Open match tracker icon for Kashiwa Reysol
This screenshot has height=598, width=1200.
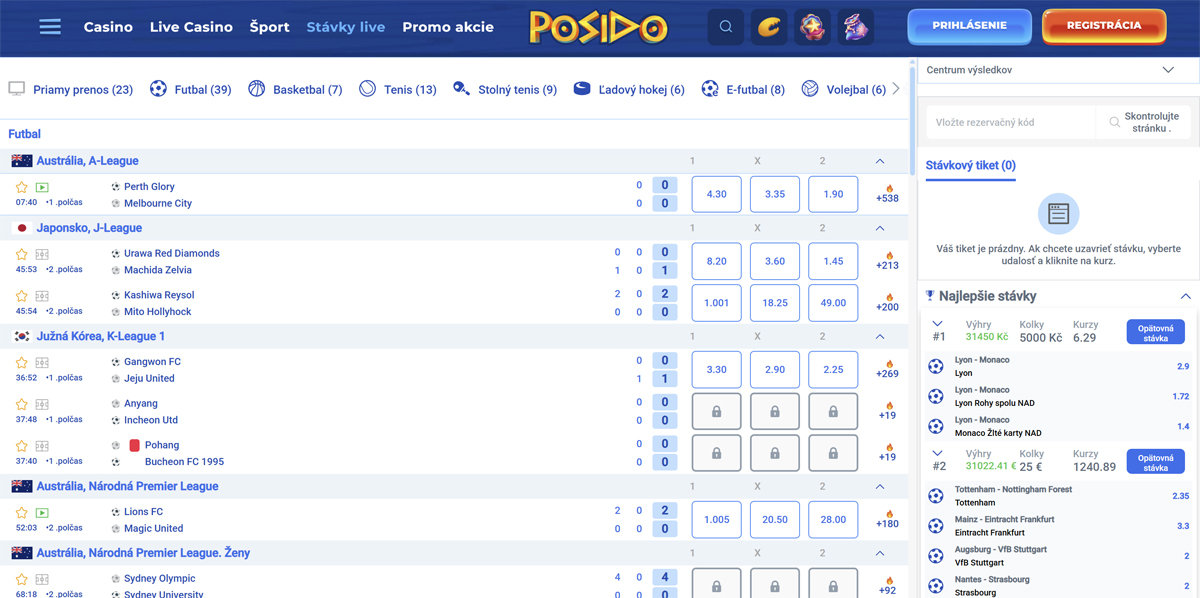pos(42,296)
